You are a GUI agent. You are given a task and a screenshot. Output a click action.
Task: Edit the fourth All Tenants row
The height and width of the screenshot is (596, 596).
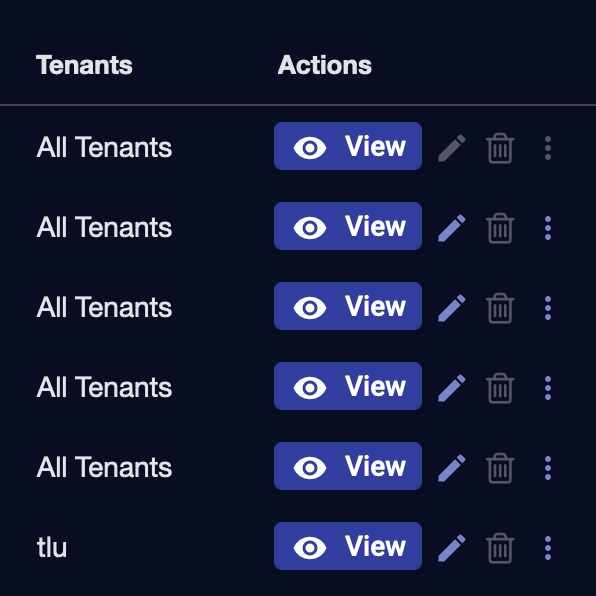[452, 388]
